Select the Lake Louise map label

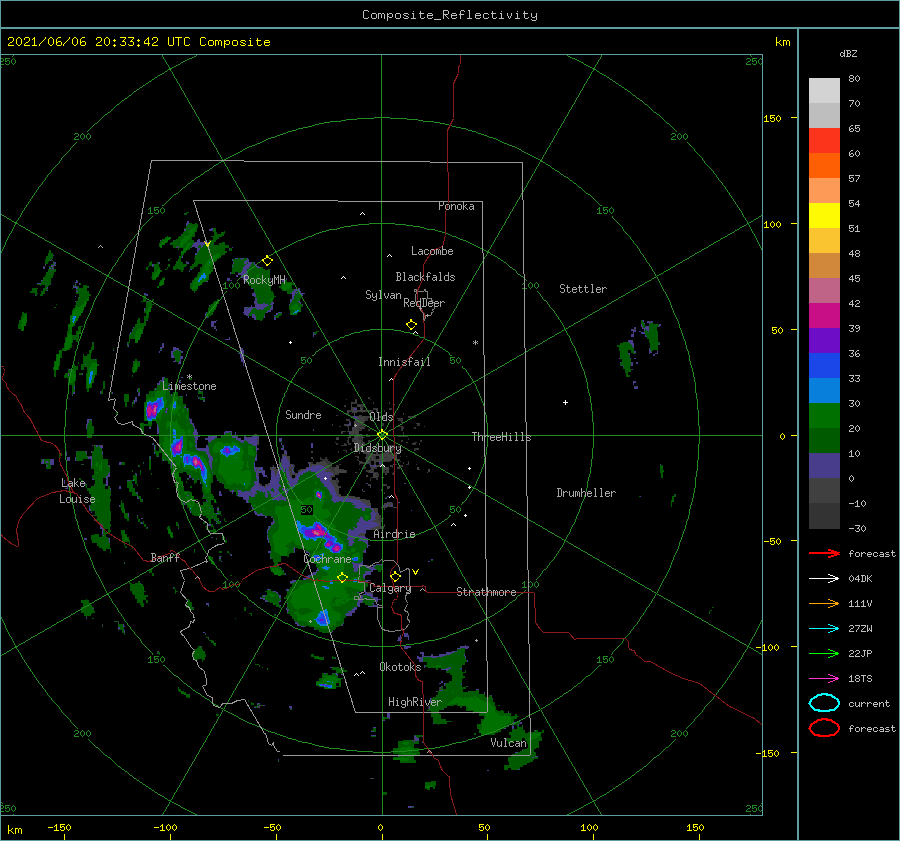(x=77, y=491)
